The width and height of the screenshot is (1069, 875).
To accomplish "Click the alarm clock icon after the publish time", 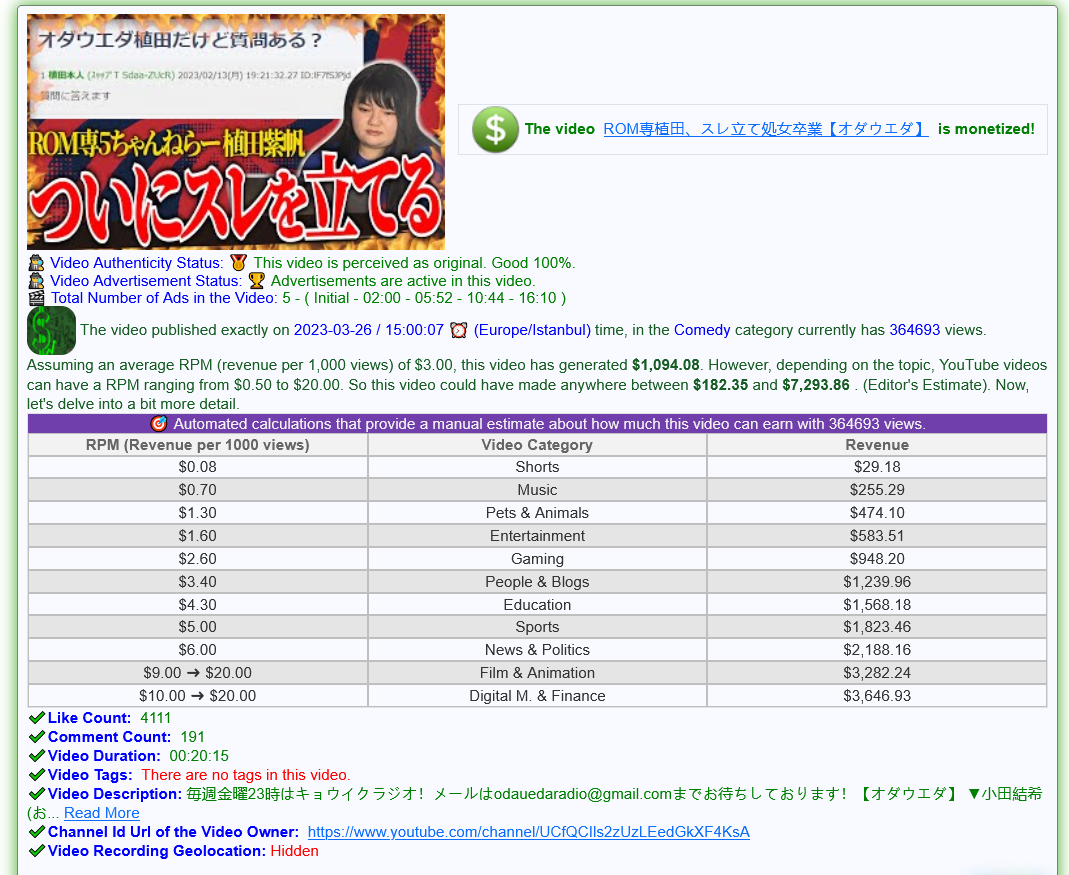I will (x=459, y=330).
